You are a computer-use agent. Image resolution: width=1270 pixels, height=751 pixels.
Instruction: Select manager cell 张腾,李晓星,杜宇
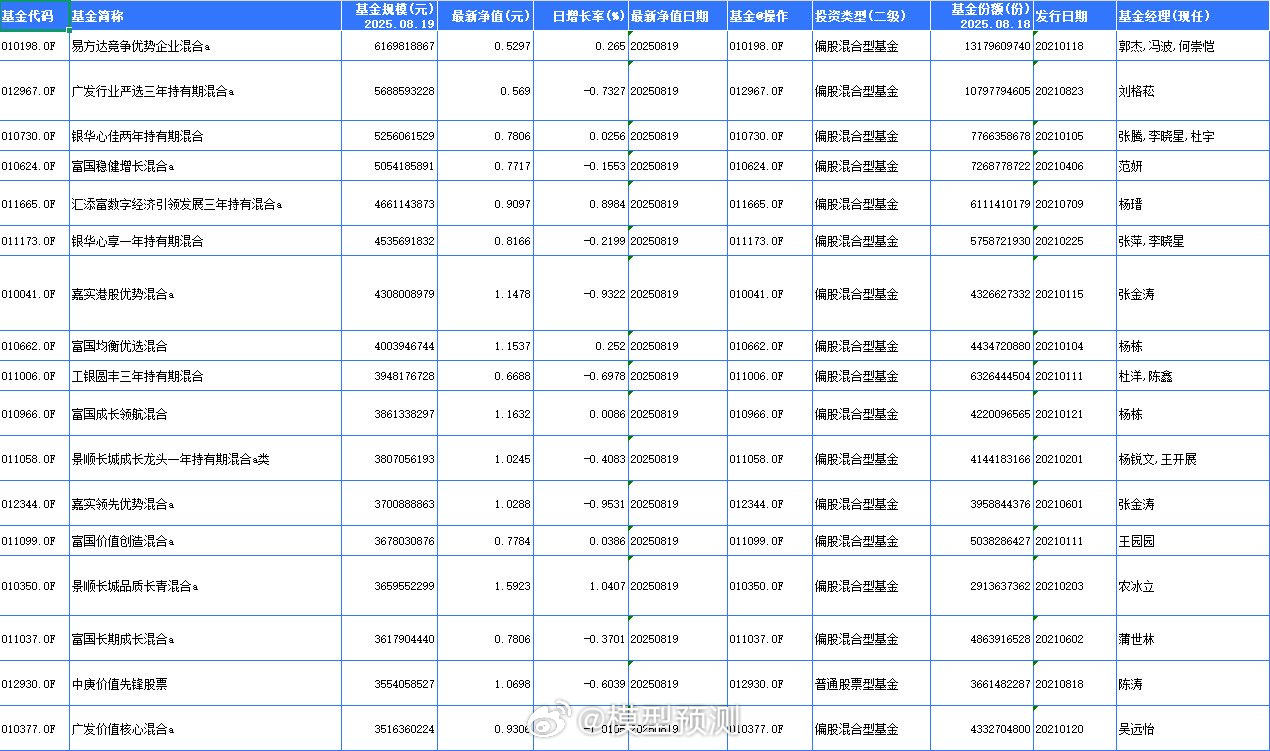(x=1192, y=136)
